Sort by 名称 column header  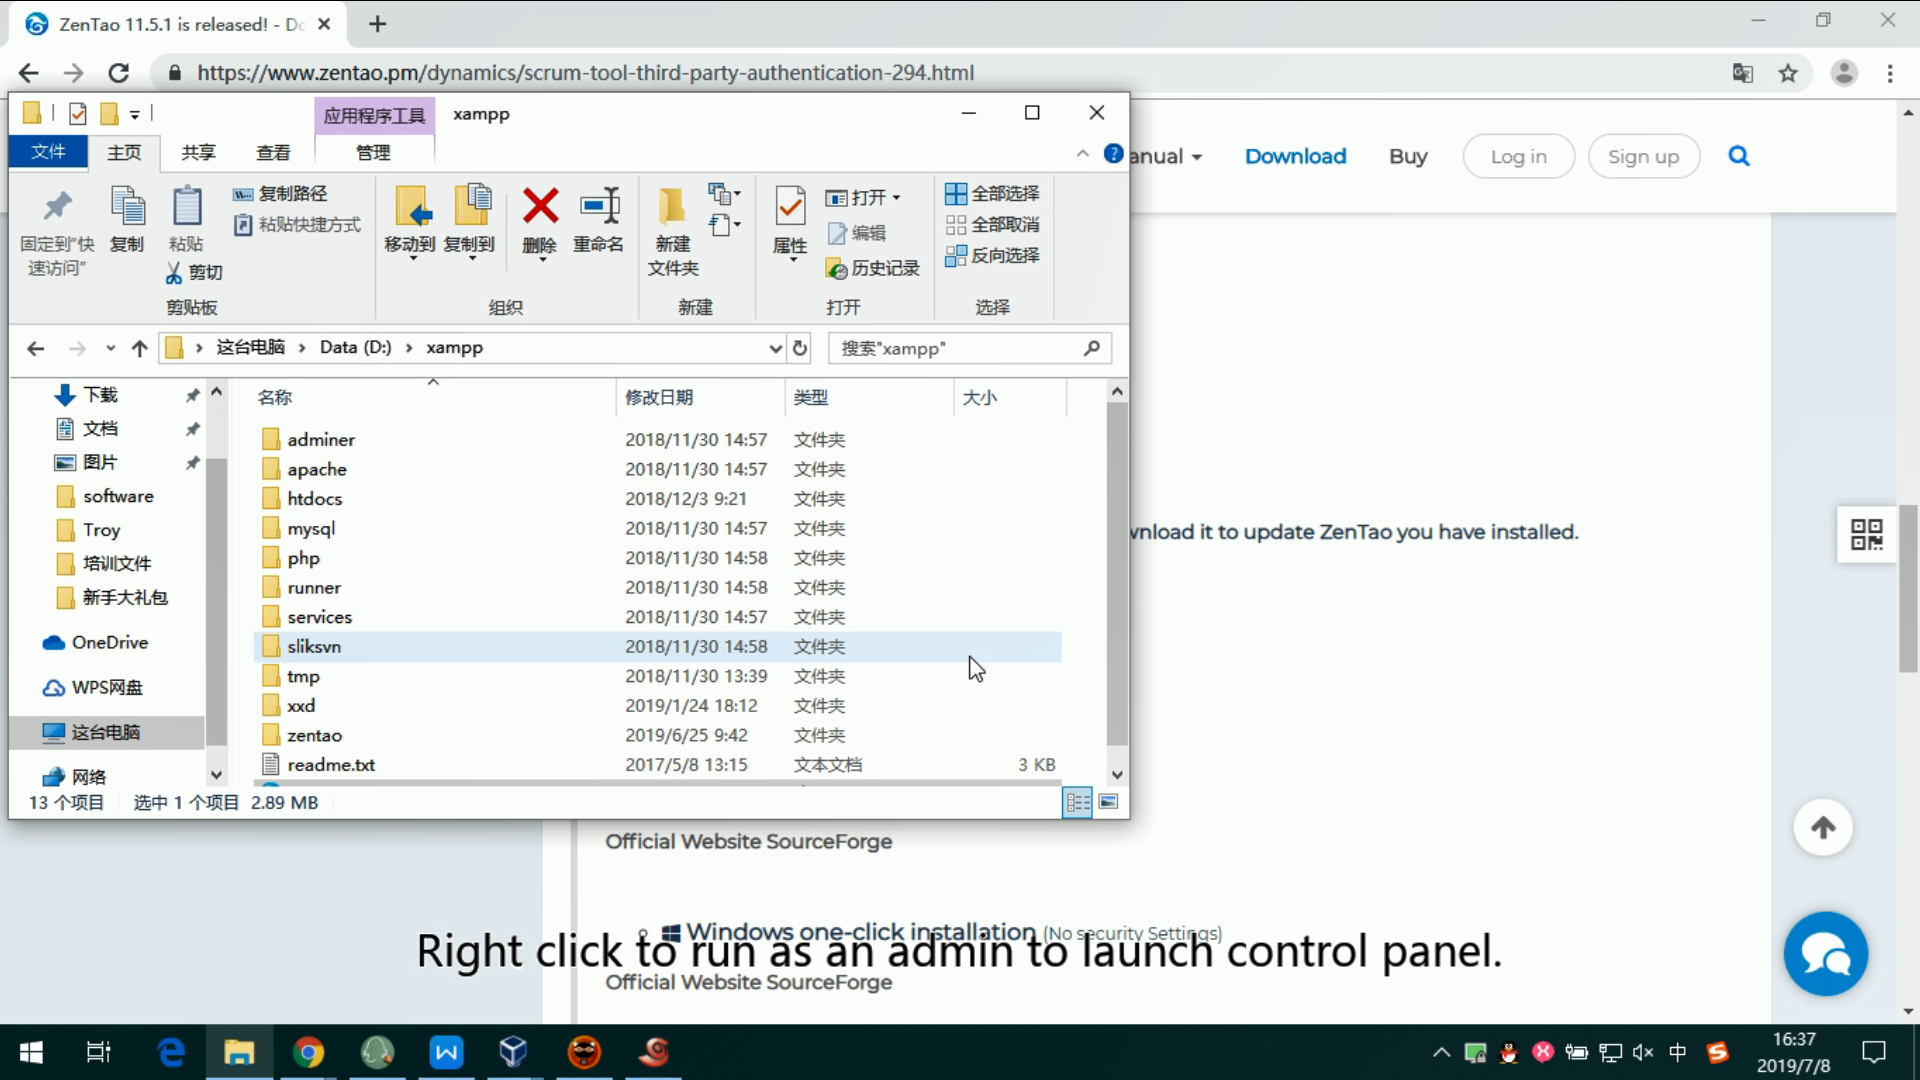coord(433,397)
